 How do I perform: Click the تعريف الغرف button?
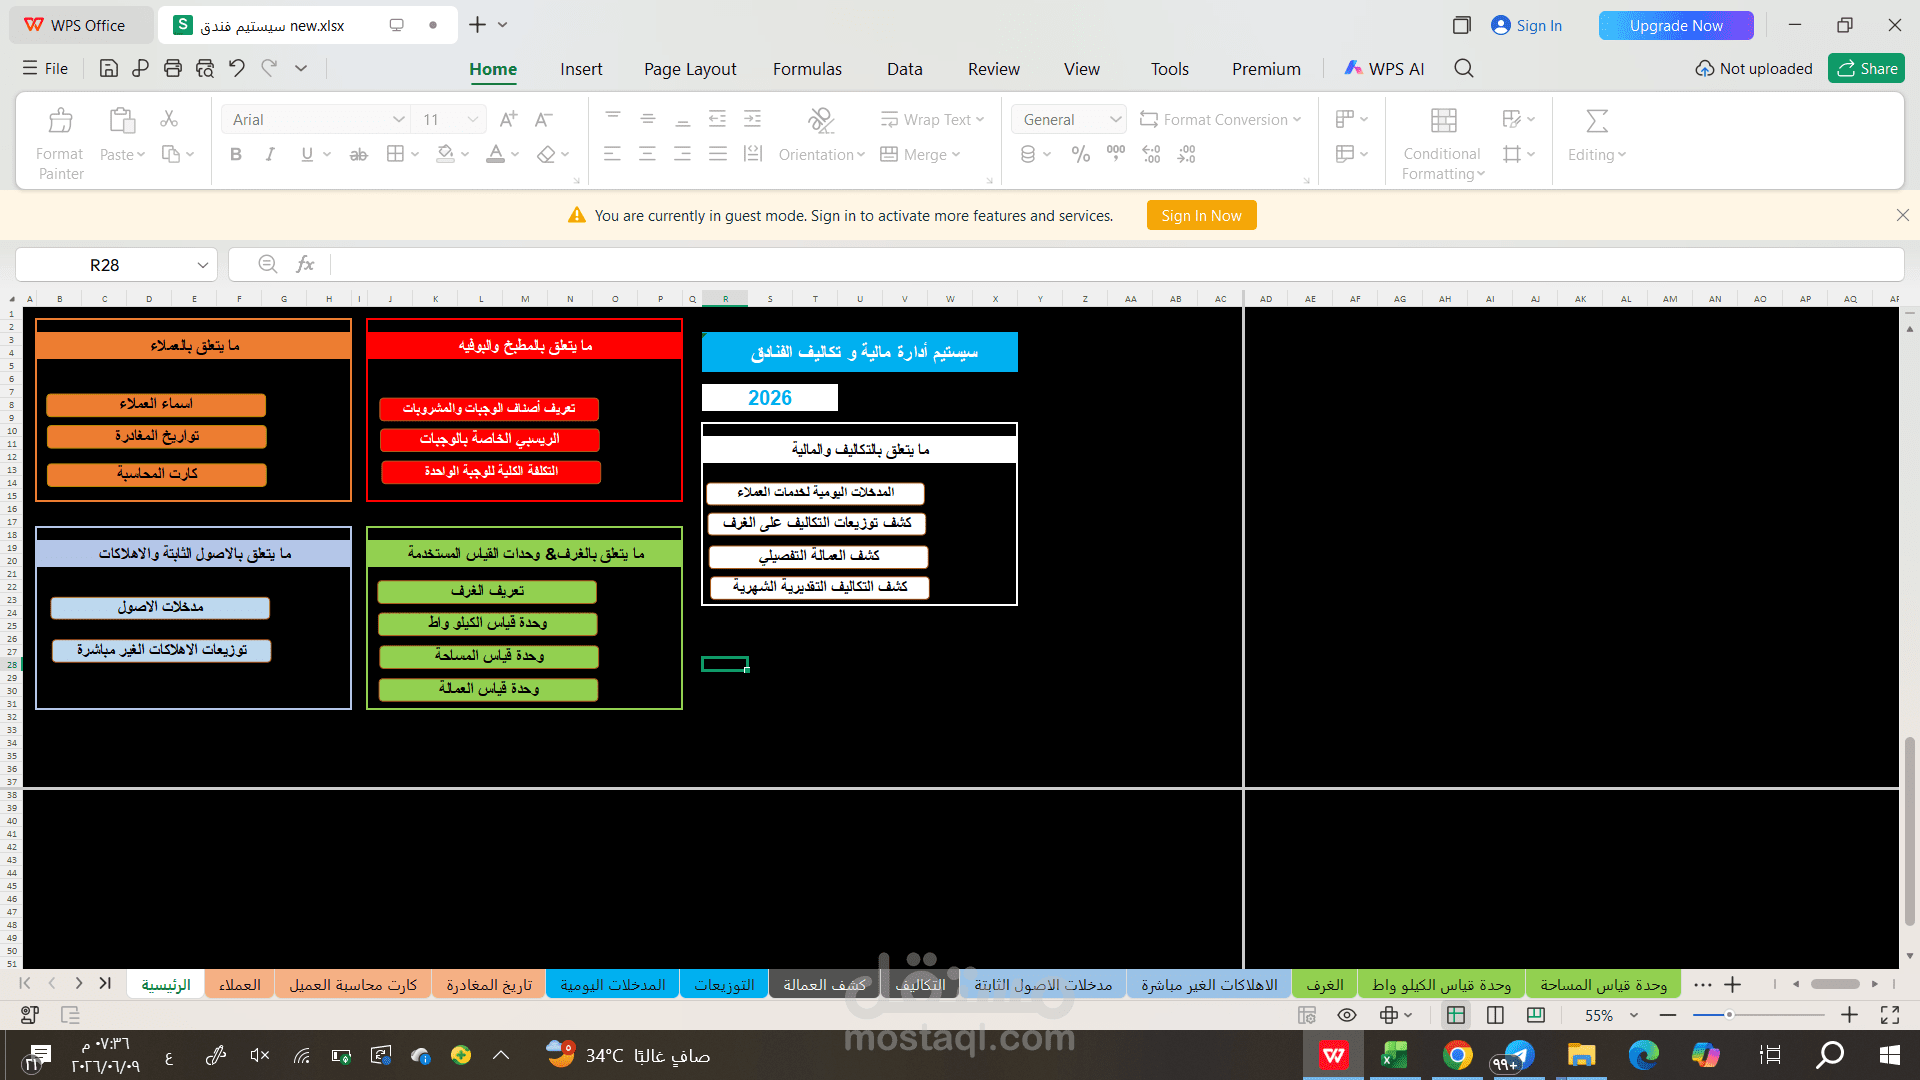click(487, 591)
